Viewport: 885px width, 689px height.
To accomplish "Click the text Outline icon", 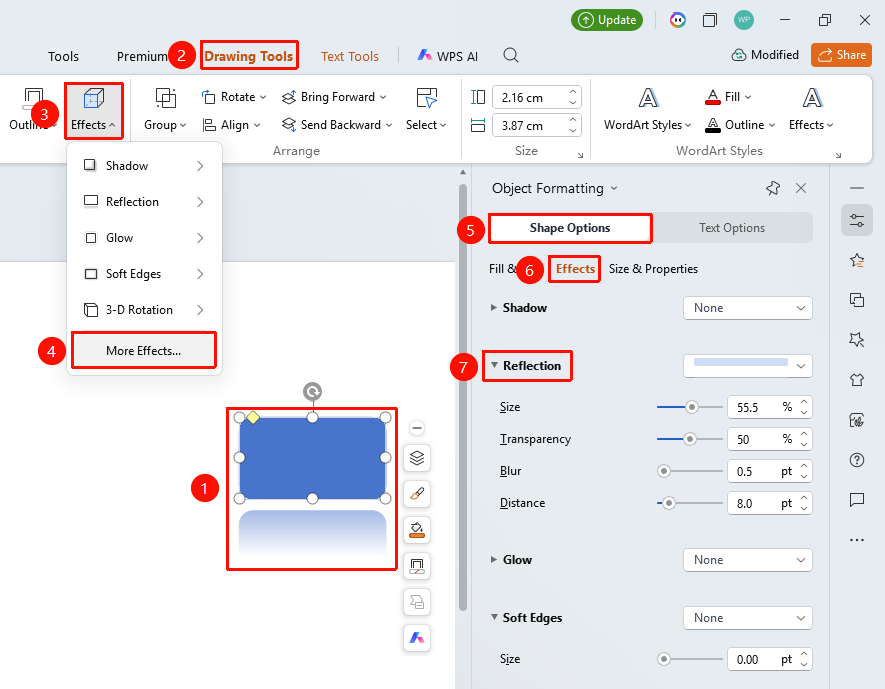I will pyautogui.click(x=713, y=125).
